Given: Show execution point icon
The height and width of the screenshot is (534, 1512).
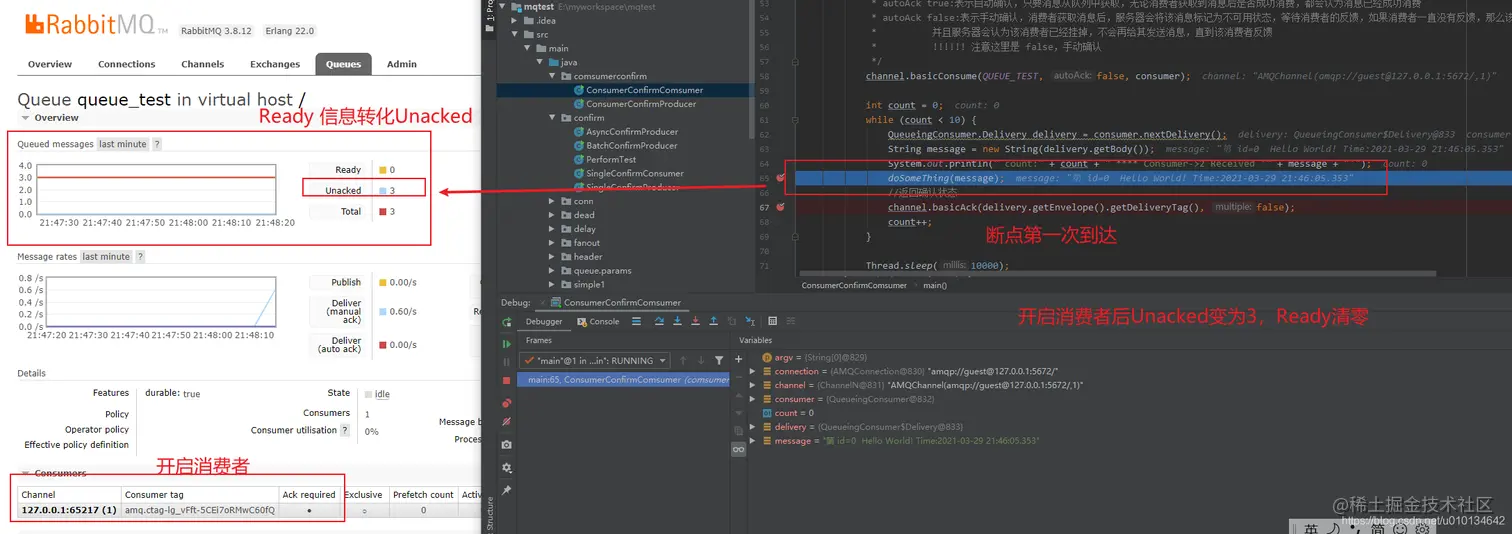Looking at the screenshot, I should click(637, 321).
